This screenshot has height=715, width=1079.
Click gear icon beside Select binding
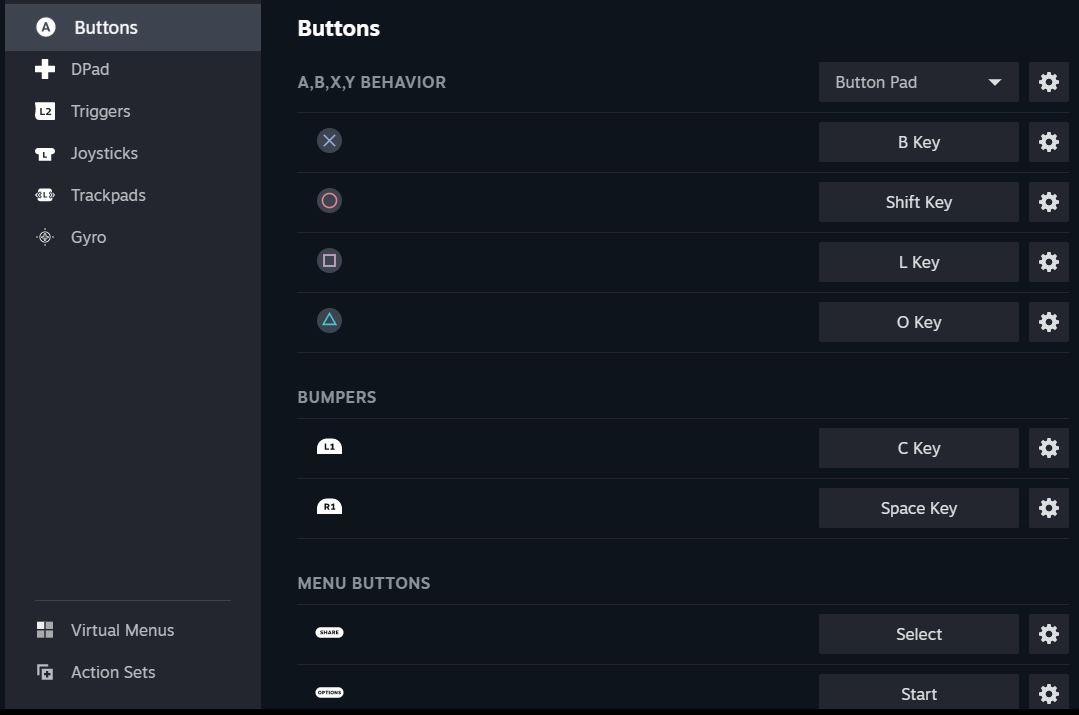1048,634
